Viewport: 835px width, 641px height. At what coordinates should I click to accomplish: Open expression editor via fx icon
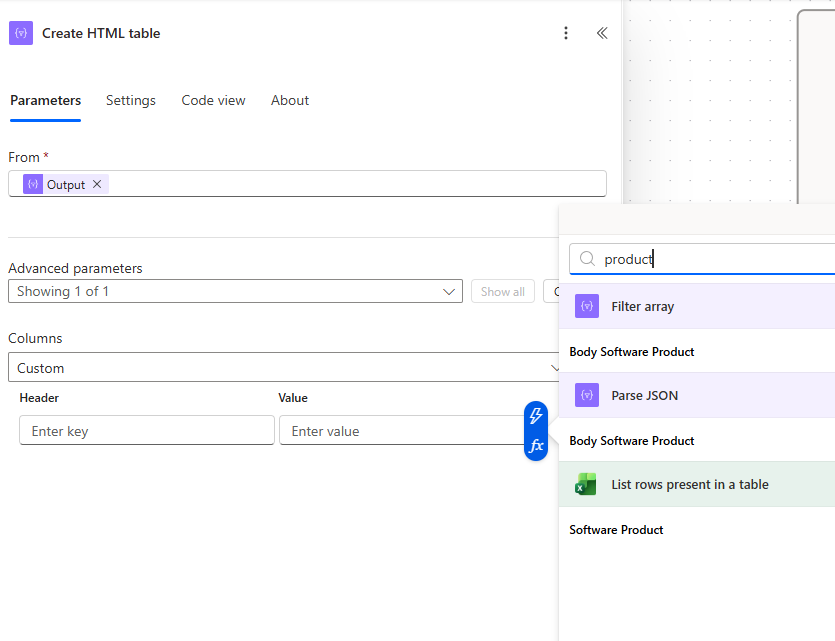point(536,446)
